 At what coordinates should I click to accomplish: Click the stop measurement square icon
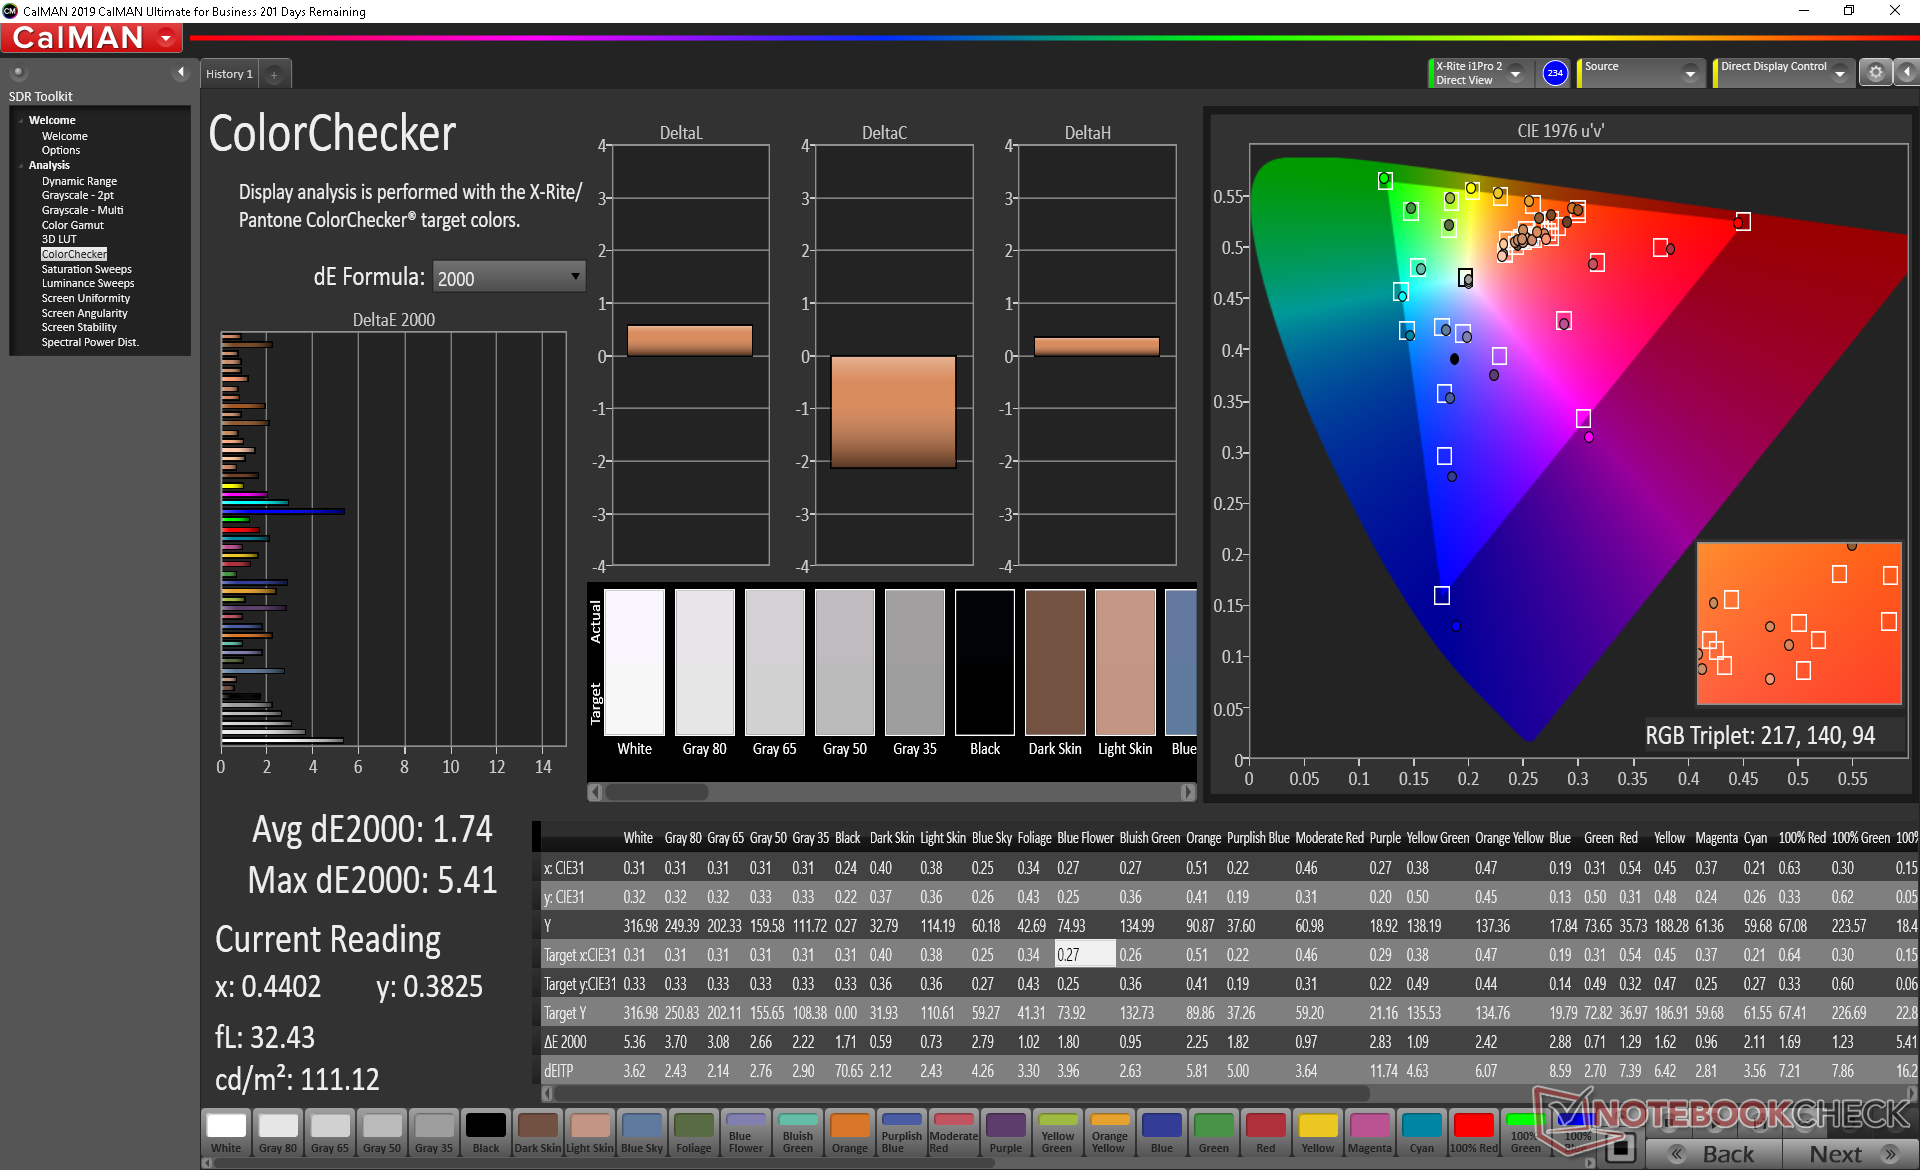tap(1621, 1148)
